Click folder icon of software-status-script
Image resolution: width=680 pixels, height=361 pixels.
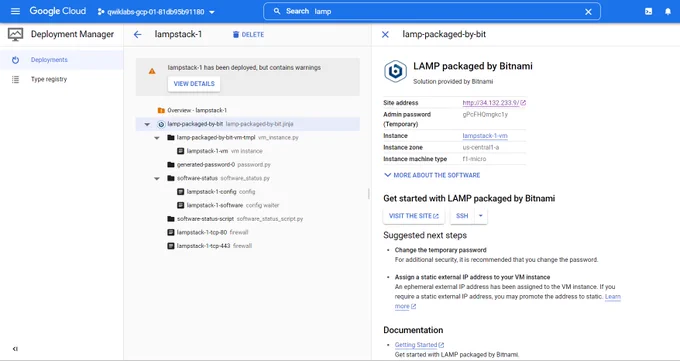pyautogui.click(x=171, y=219)
